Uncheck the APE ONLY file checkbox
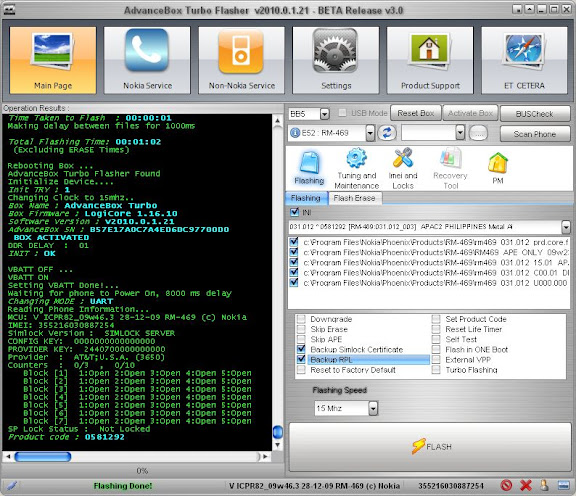 click(294, 252)
